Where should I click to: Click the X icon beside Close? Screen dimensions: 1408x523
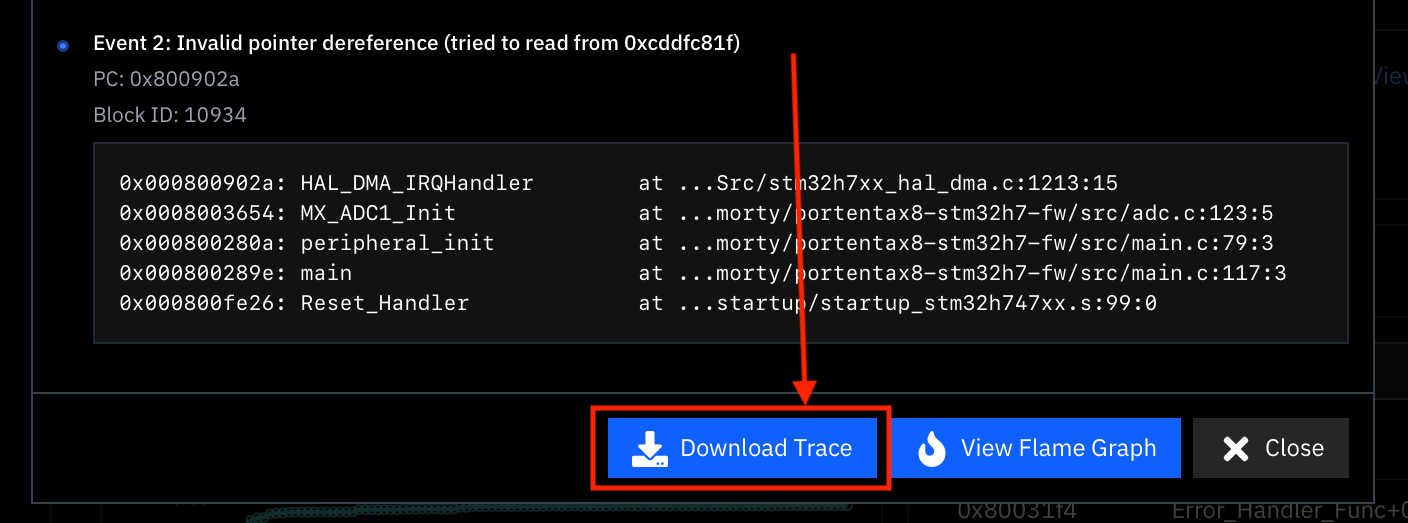pos(1236,449)
